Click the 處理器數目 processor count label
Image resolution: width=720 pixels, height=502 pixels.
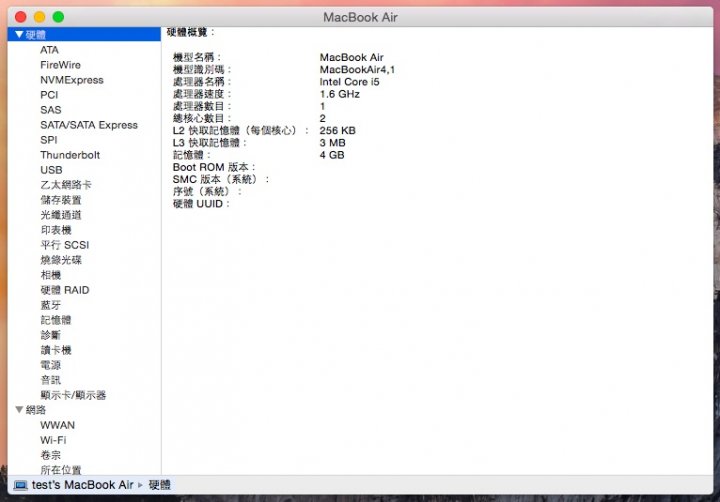pyautogui.click(x=202, y=106)
